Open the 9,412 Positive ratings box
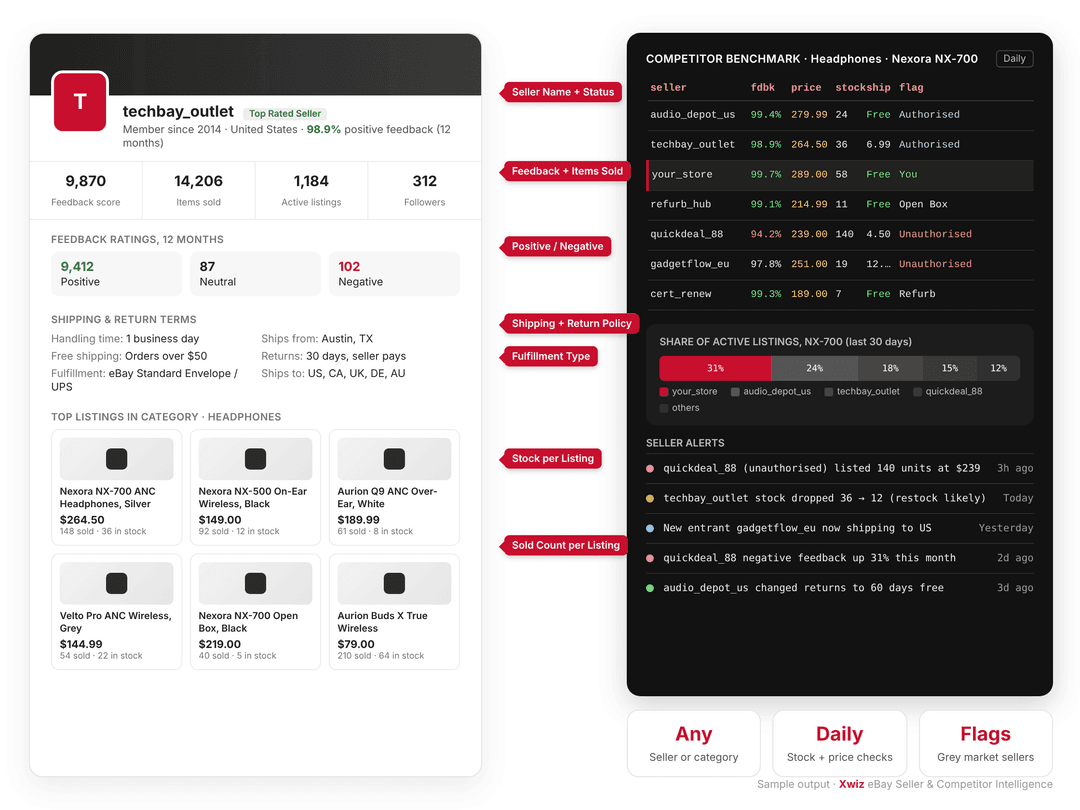1080x810 pixels. coord(116,273)
